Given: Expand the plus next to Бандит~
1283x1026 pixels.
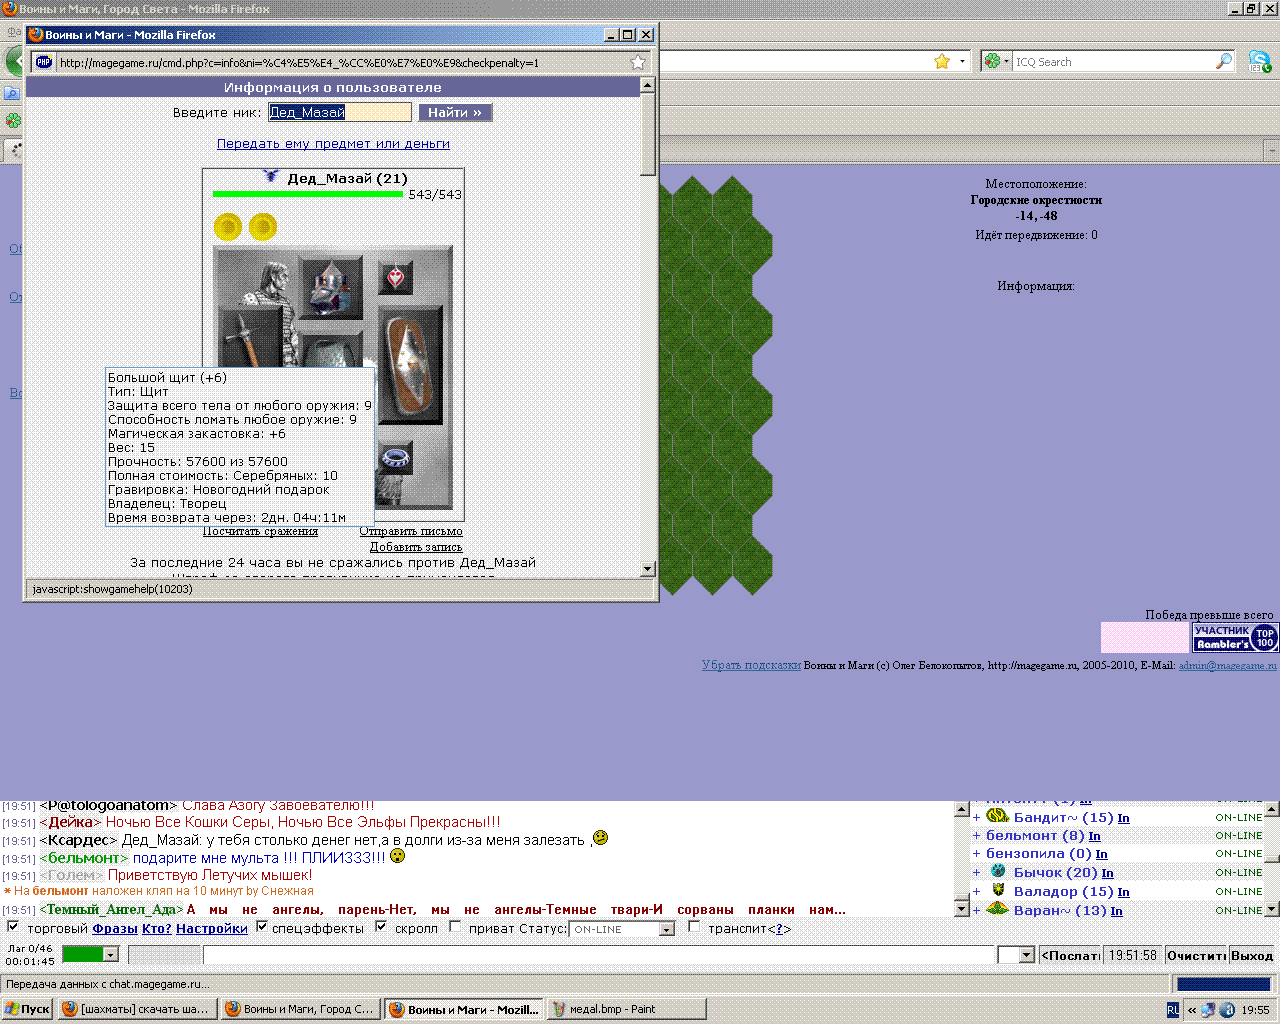Looking at the screenshot, I should pyautogui.click(x=977, y=818).
